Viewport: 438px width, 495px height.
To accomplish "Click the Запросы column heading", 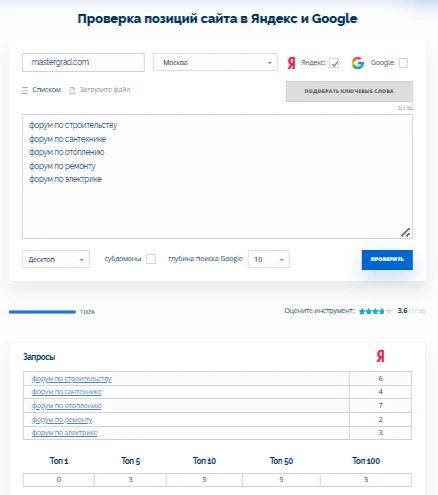I will click(x=39, y=357).
